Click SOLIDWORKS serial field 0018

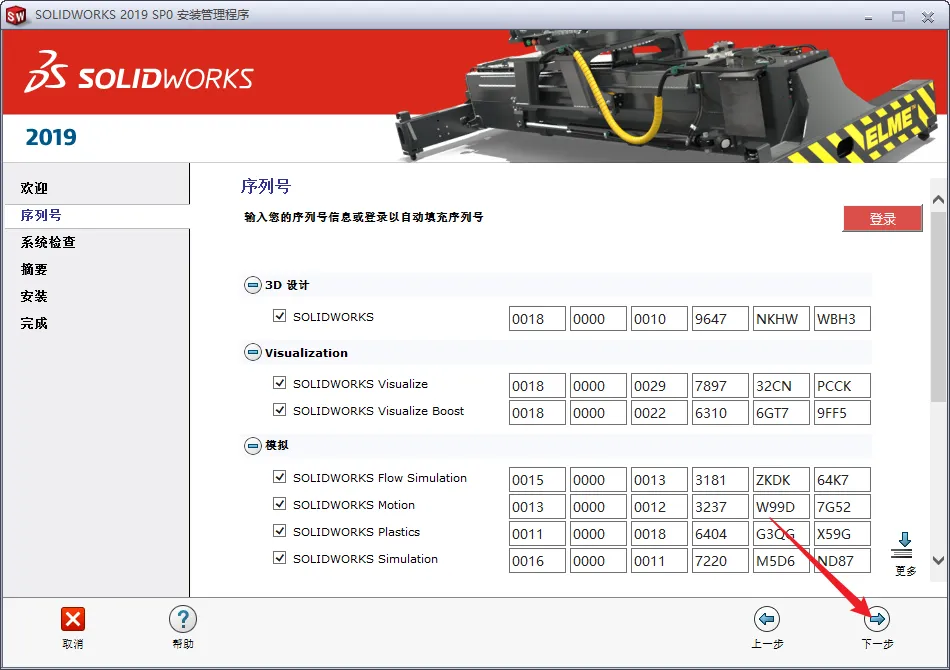tap(537, 319)
